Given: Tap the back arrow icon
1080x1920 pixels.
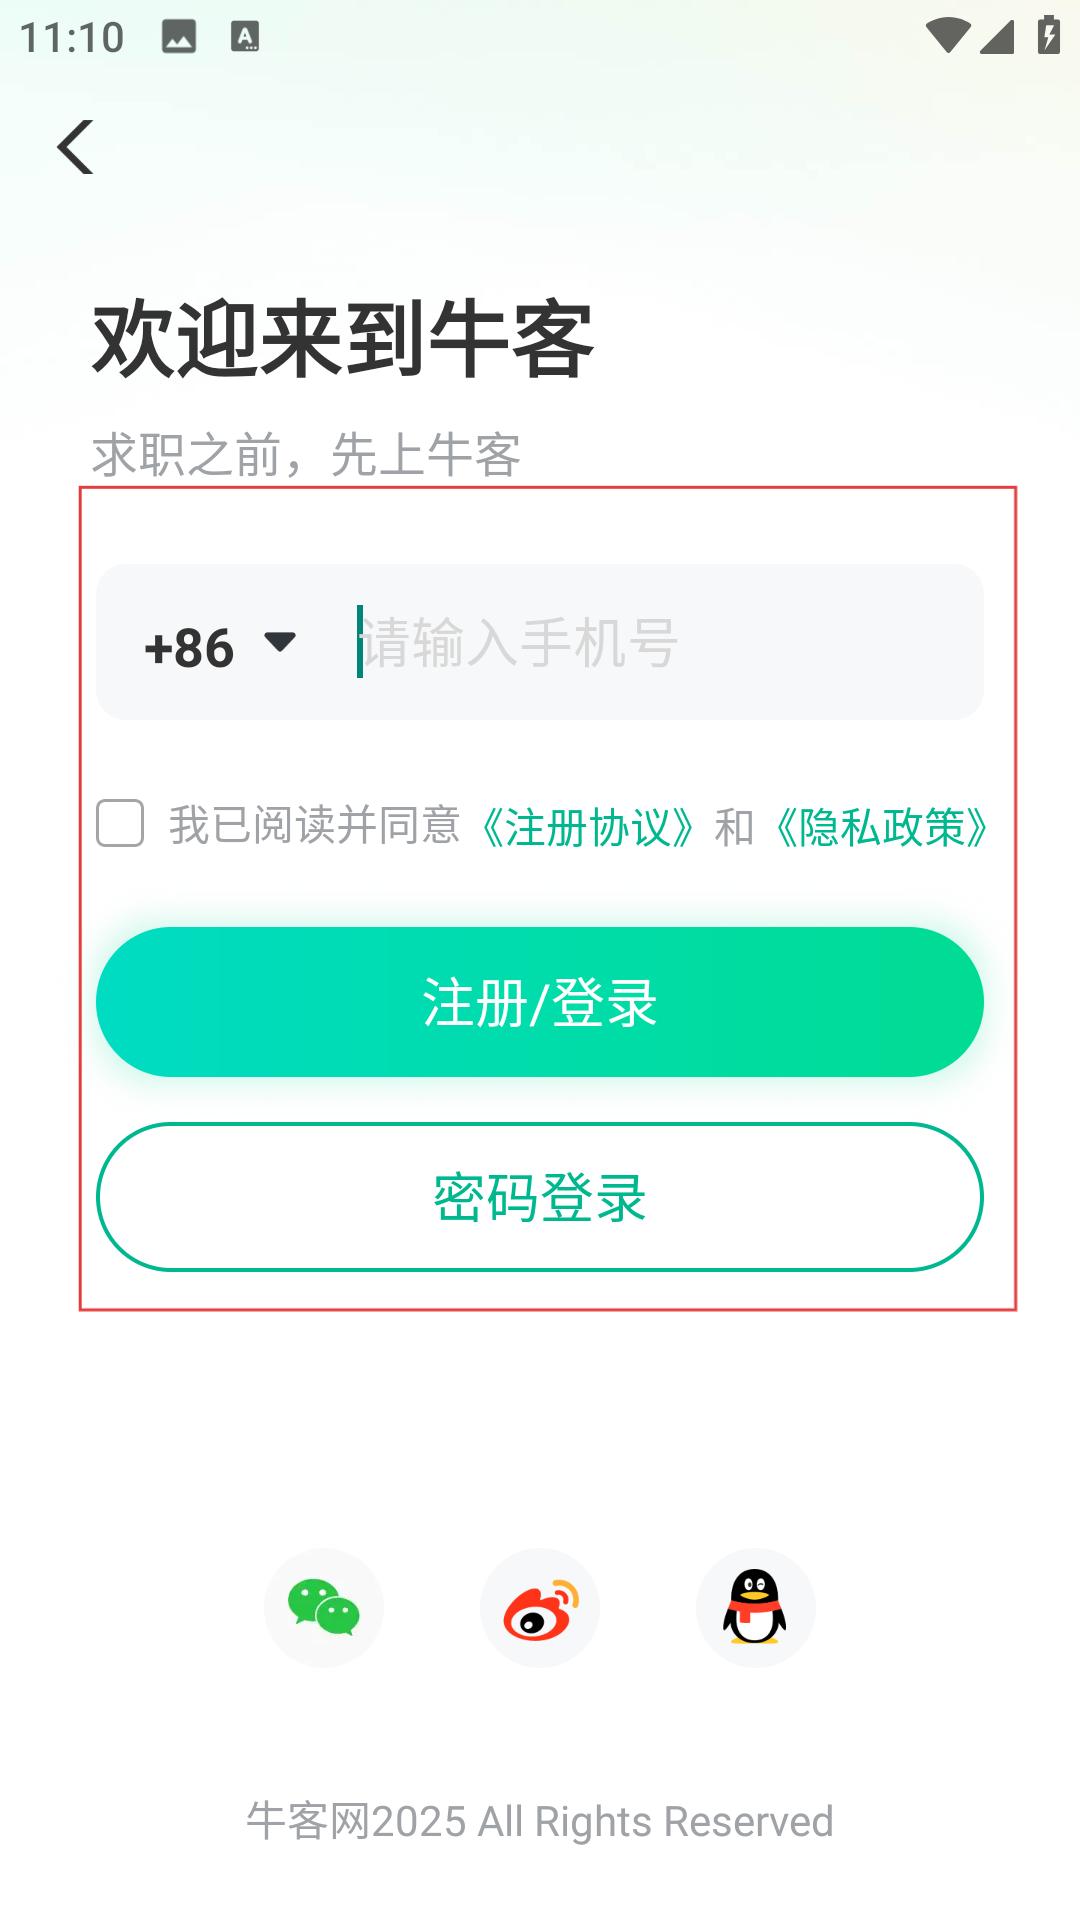Looking at the screenshot, I should pos(76,147).
